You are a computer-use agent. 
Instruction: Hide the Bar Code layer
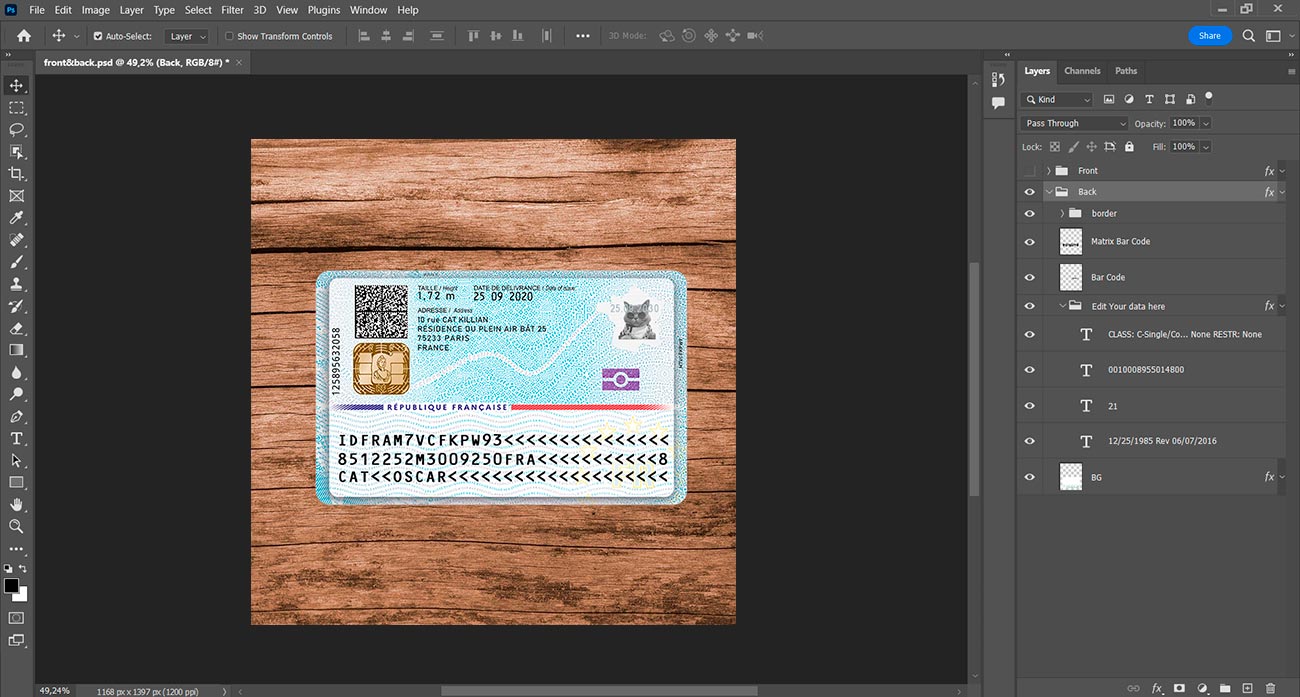[1030, 277]
